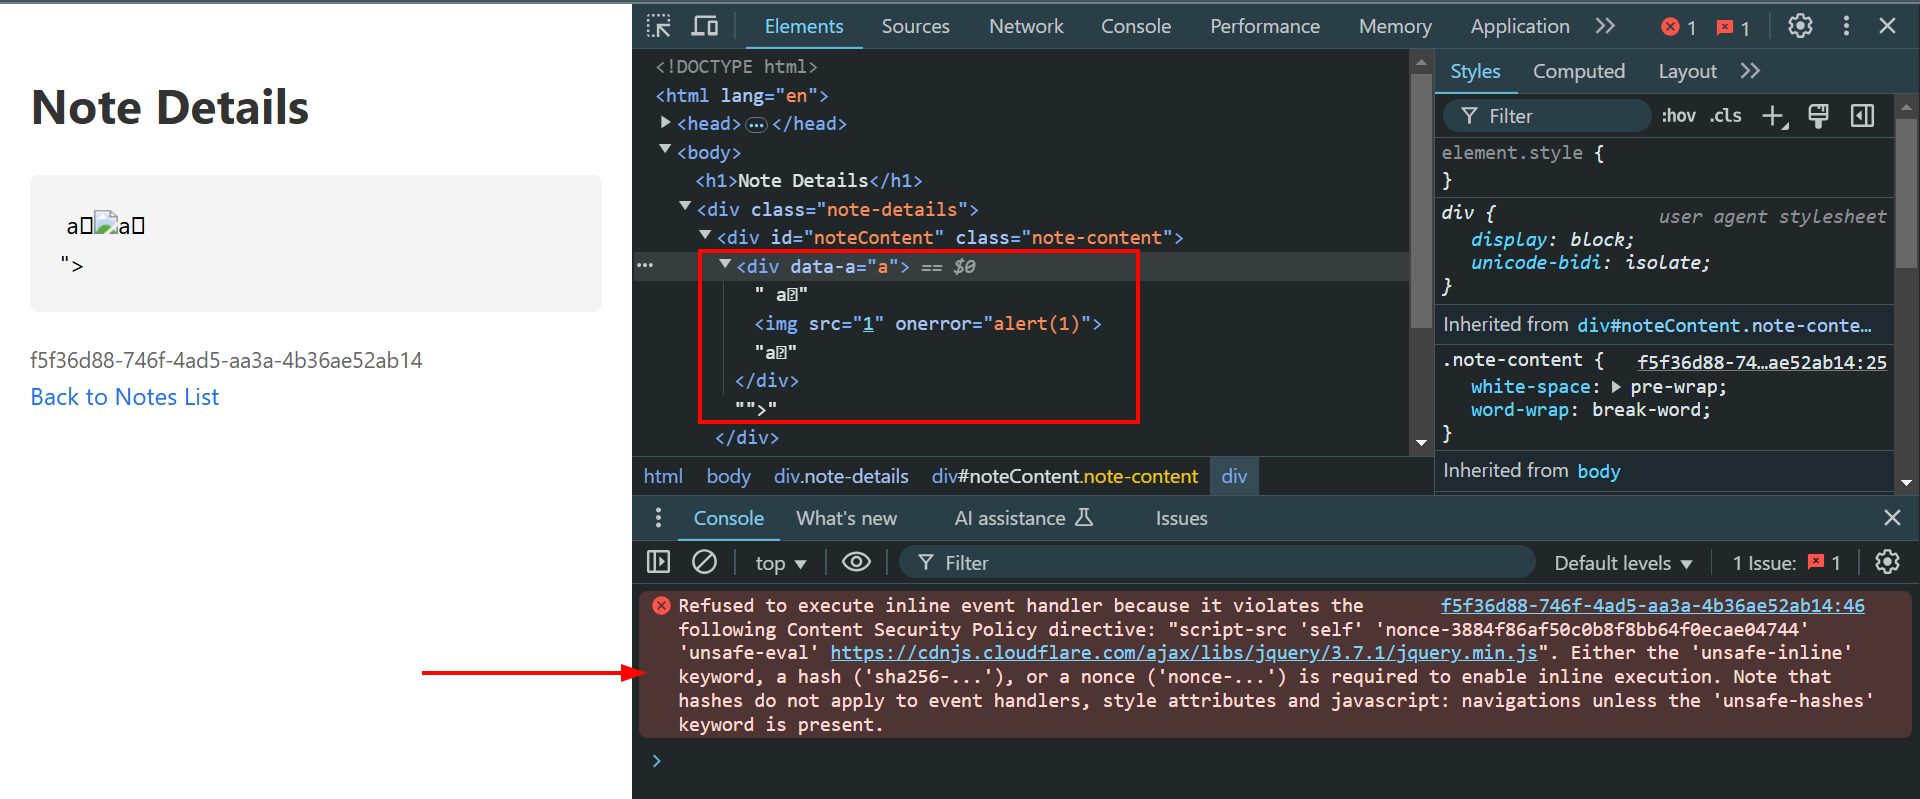This screenshot has height=799, width=1920.
Task: Clear the console with the clear icon
Action: click(x=704, y=562)
